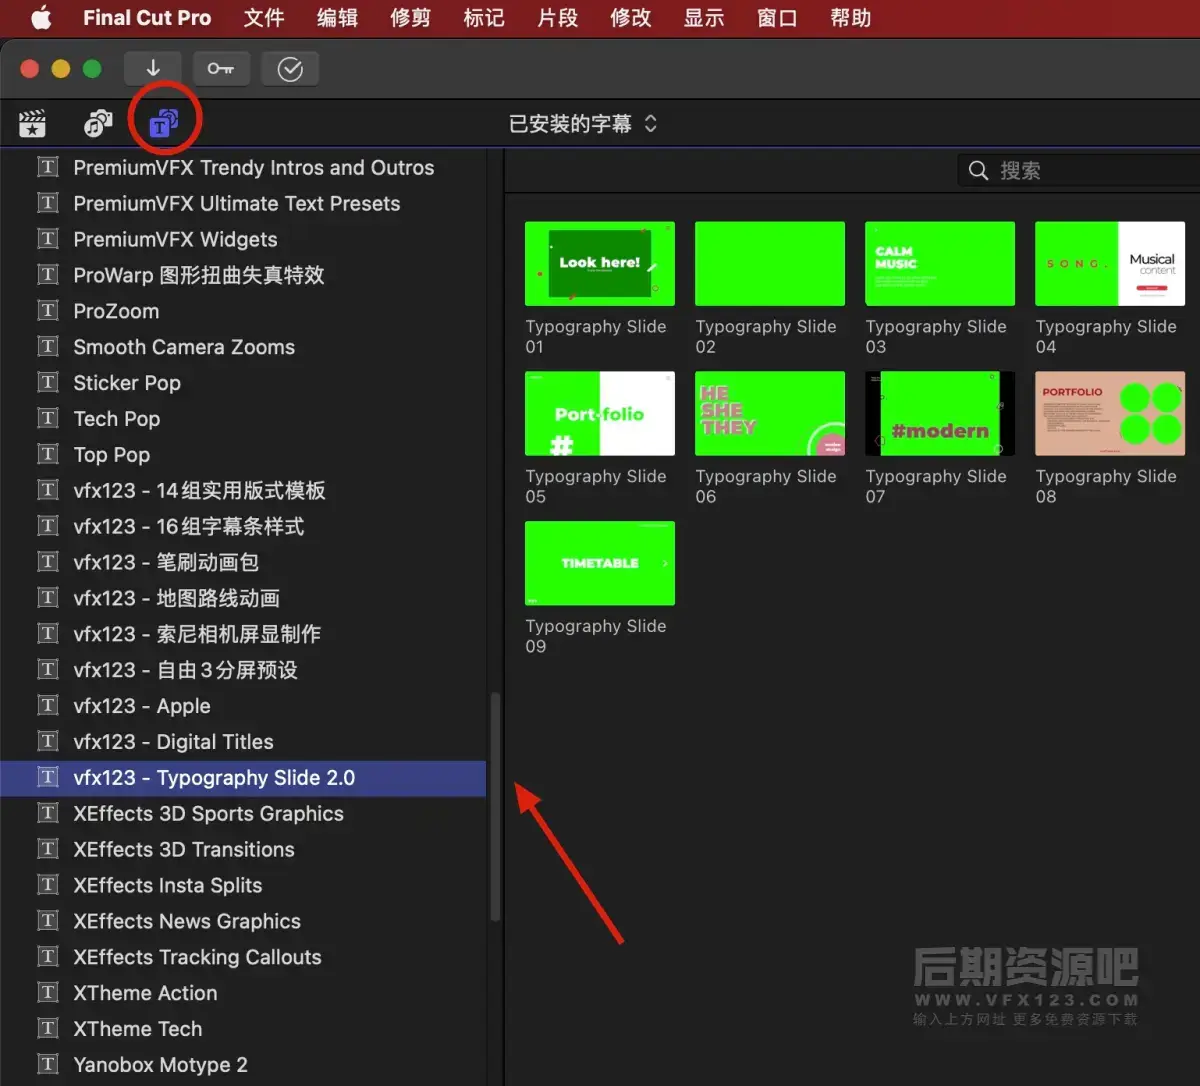Screen dimensions: 1200x1086
Task: Open the 已安装的字幕 popup menu
Action: pyautogui.click(x=583, y=124)
